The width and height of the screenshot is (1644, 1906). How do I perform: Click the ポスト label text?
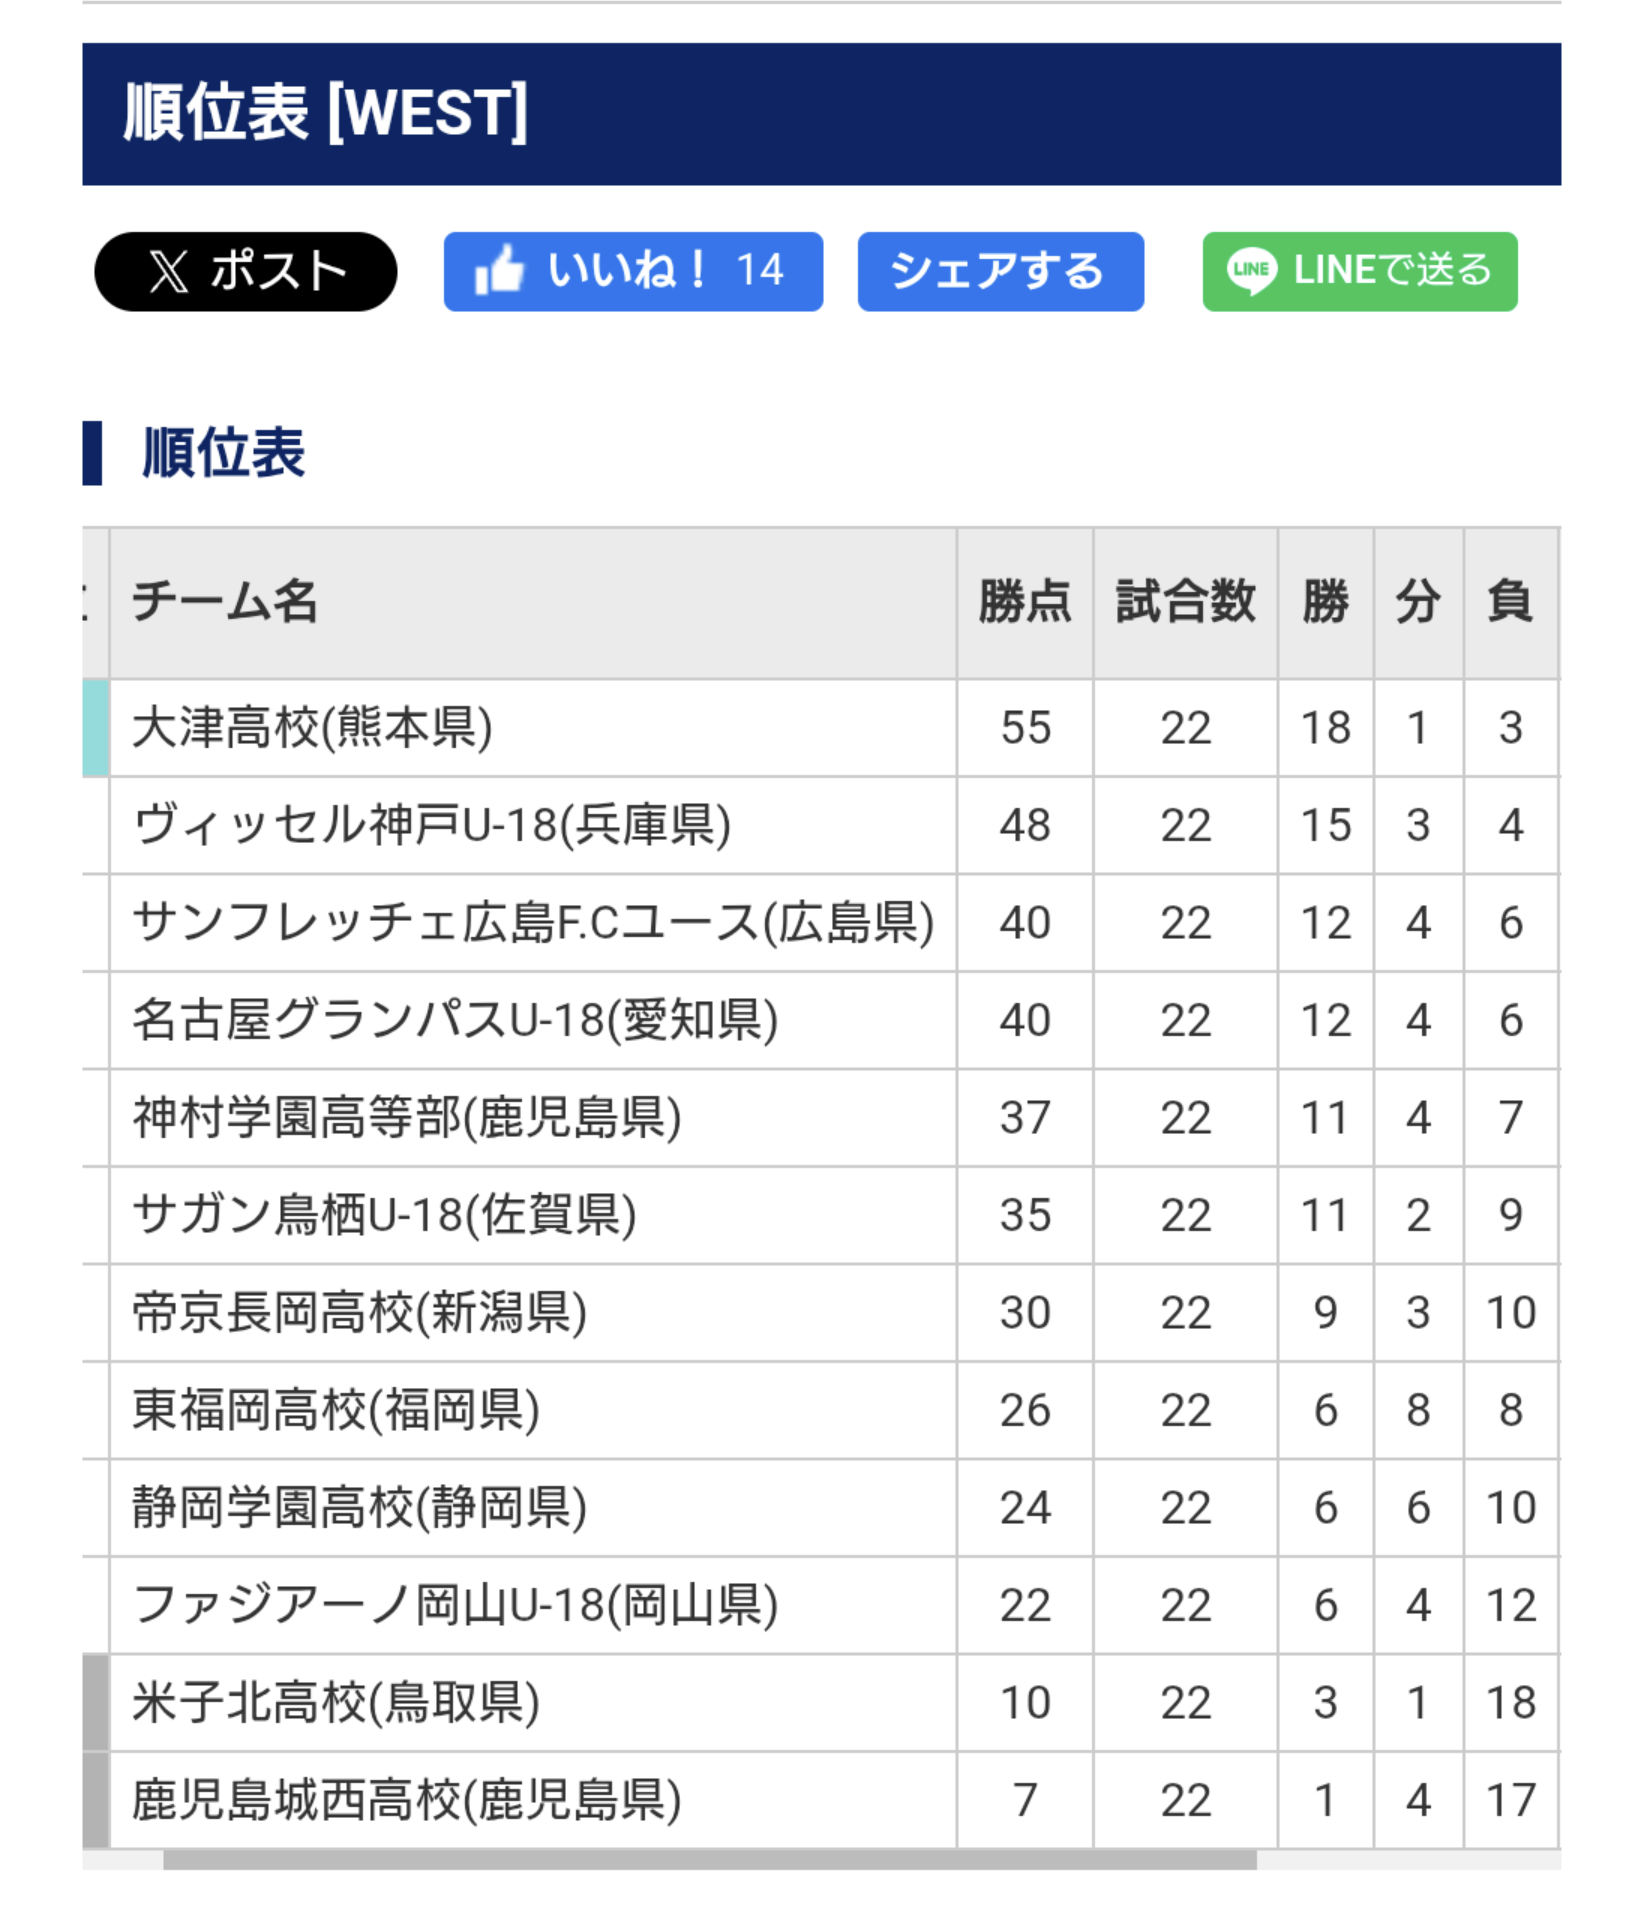pos(278,271)
